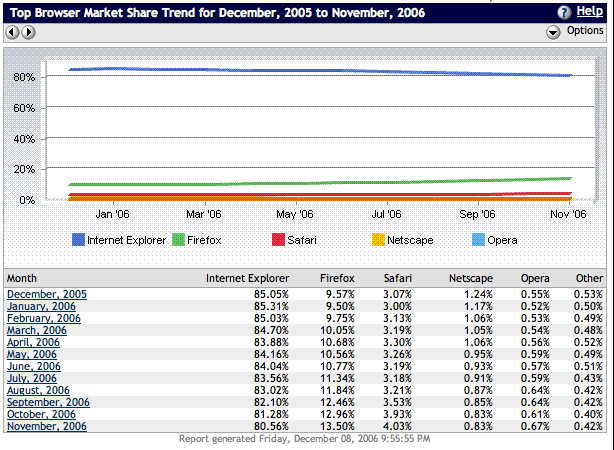This screenshot has height=450, width=614.
Task: Click the Opera legend label
Action: pyautogui.click(x=502, y=240)
